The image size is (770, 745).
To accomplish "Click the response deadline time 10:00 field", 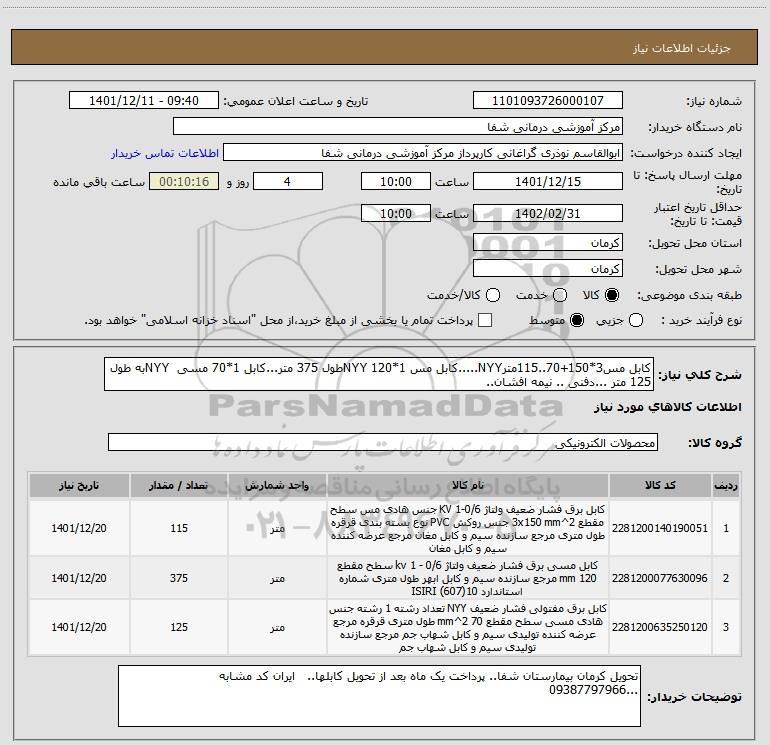I will click(396, 181).
